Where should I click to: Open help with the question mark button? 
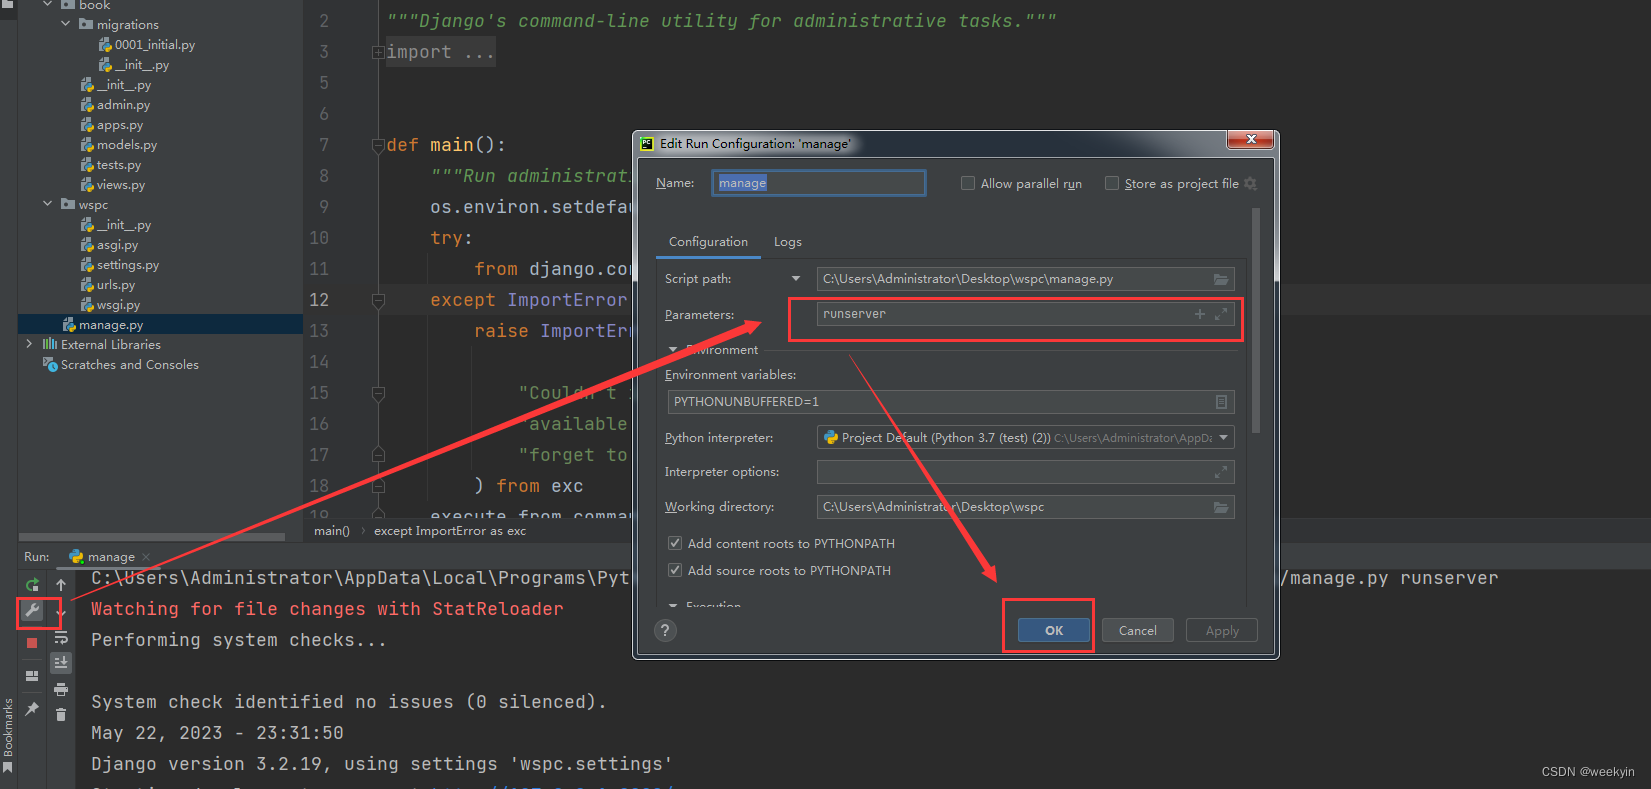(665, 630)
